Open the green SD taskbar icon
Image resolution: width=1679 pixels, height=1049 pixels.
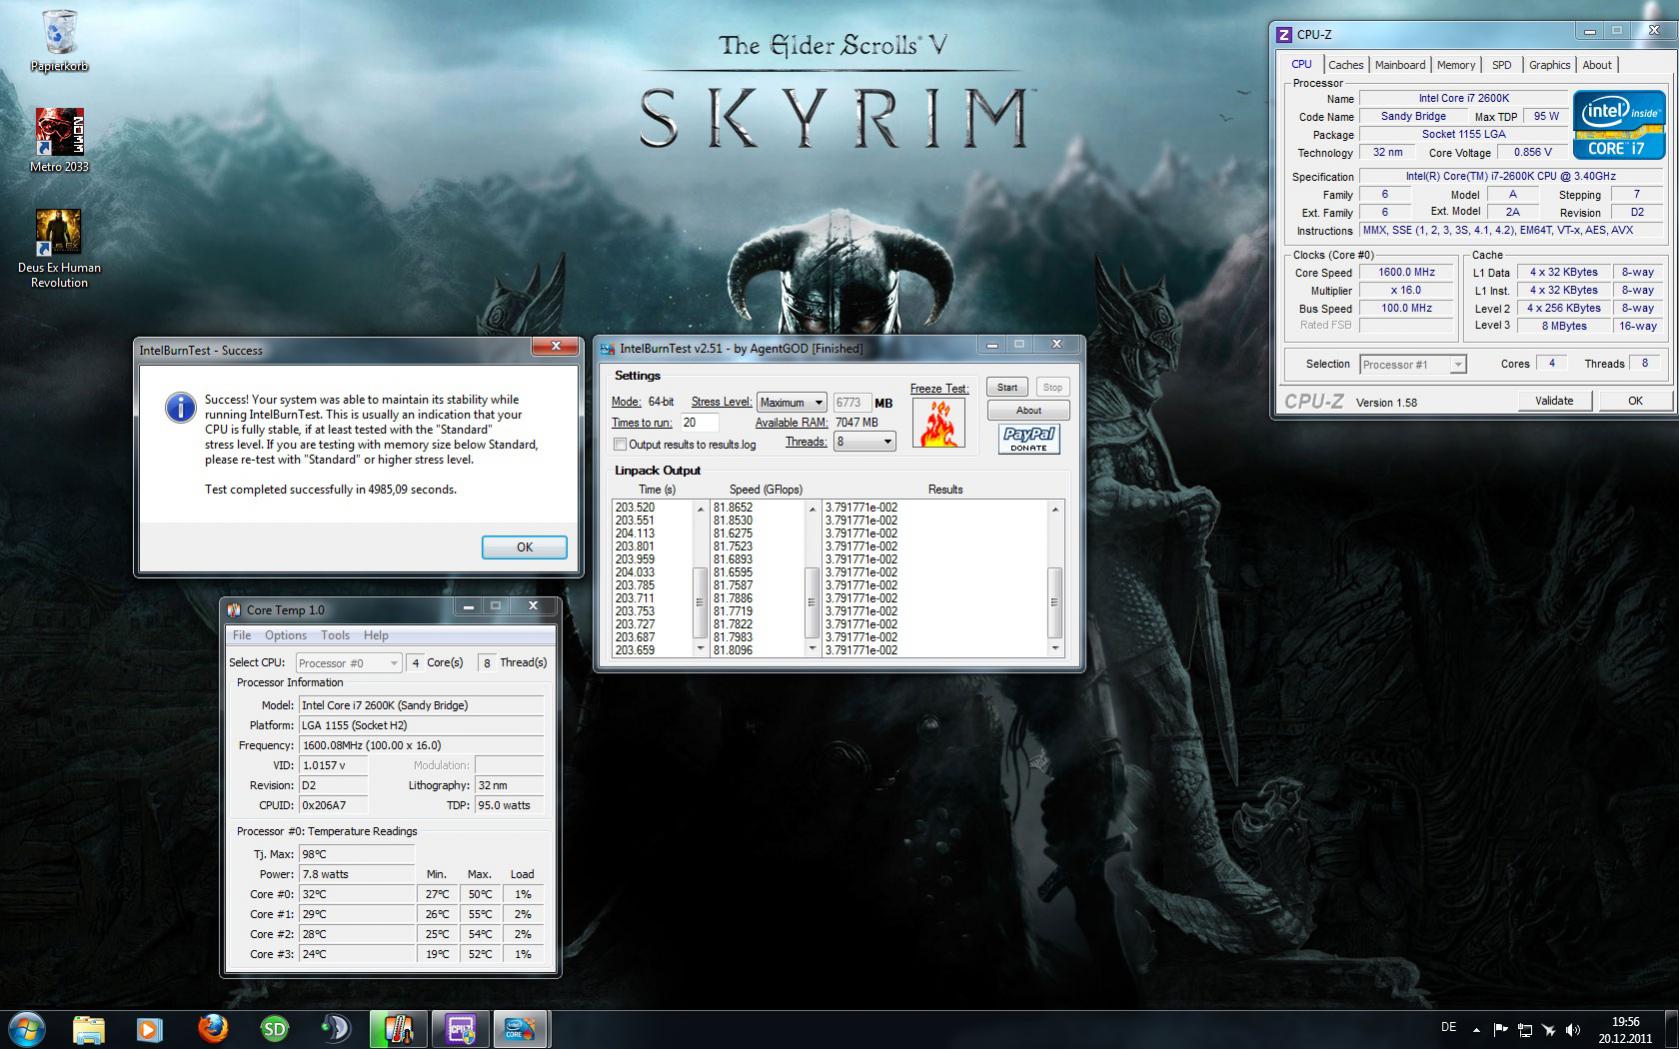click(274, 1029)
